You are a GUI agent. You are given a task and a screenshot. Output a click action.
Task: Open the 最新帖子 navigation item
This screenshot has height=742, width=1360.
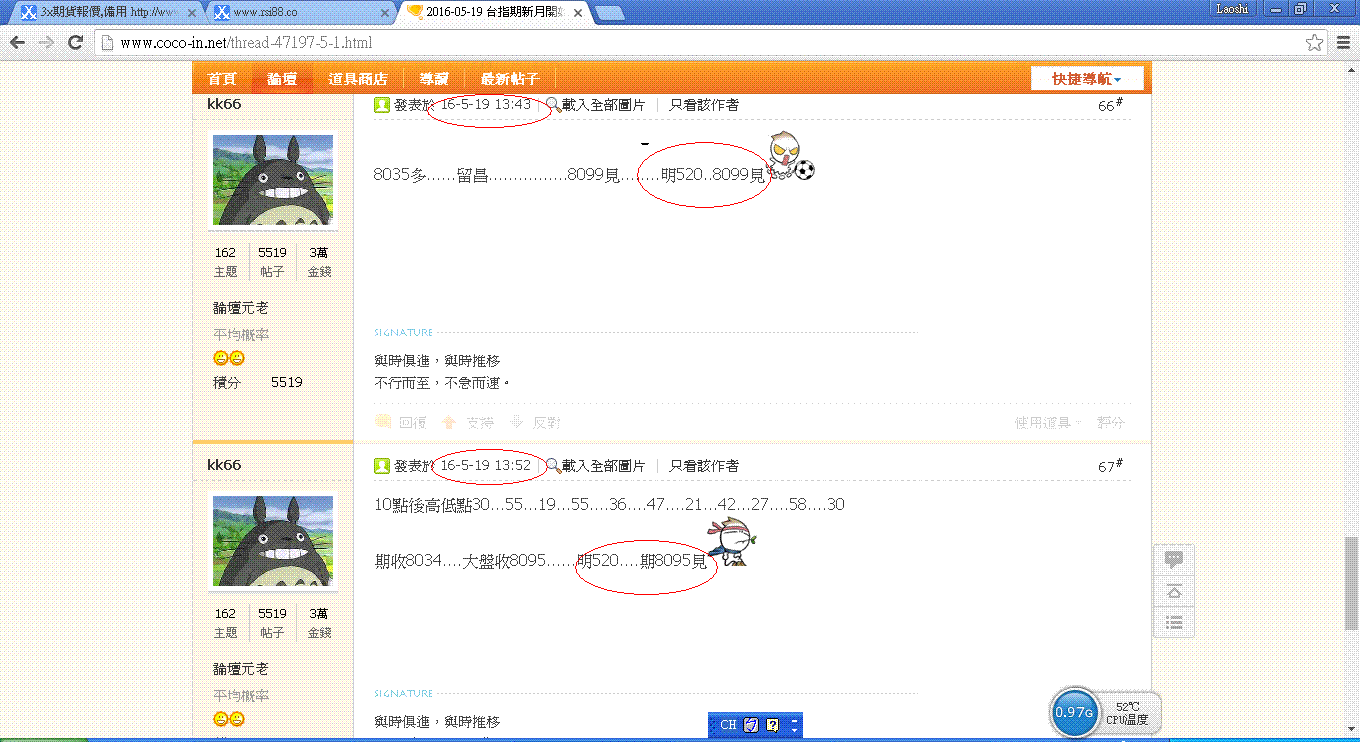coord(510,79)
